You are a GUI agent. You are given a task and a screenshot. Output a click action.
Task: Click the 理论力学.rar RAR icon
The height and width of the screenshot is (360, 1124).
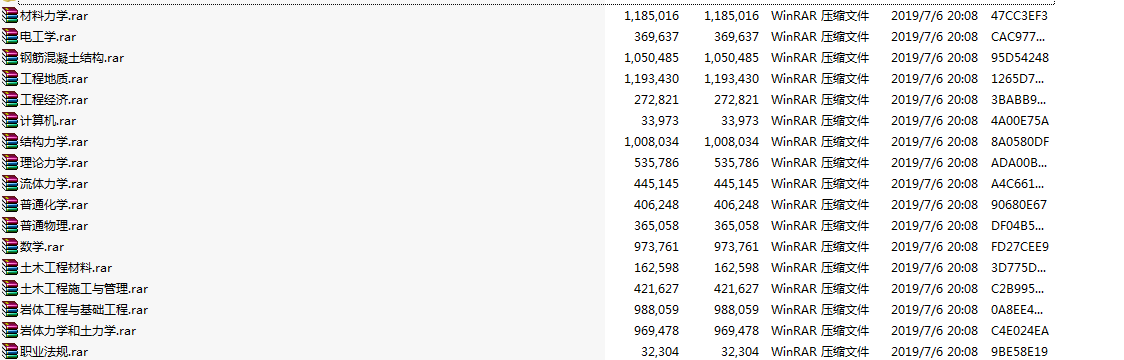pos(10,162)
